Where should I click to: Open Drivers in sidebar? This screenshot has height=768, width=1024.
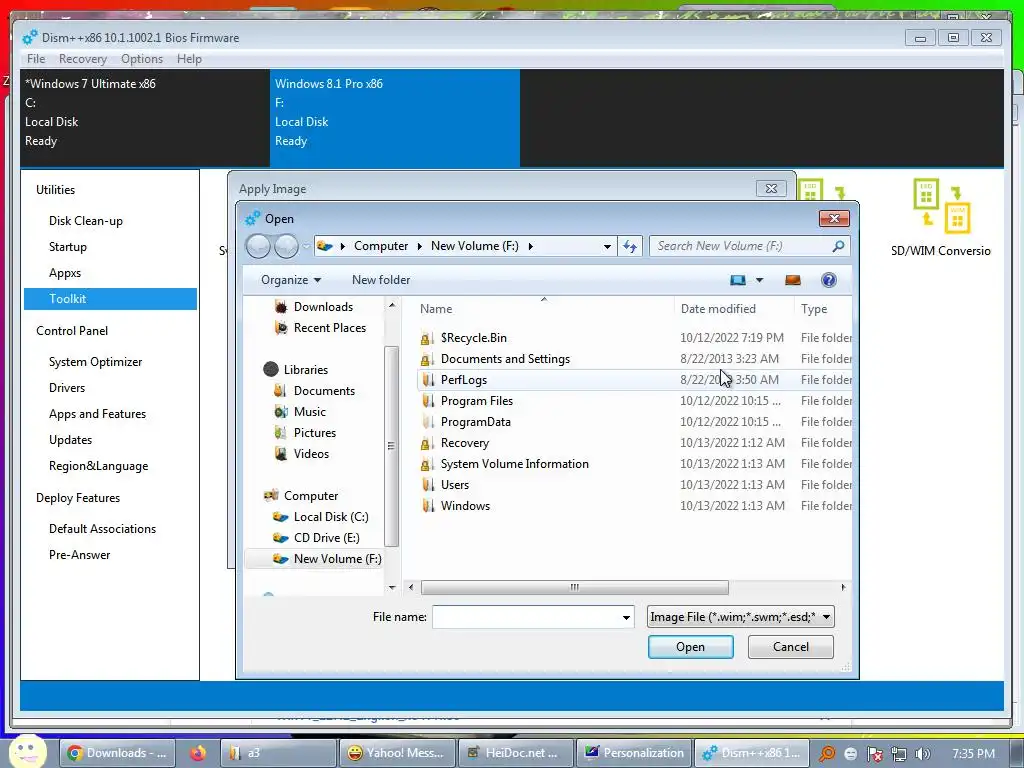67,388
